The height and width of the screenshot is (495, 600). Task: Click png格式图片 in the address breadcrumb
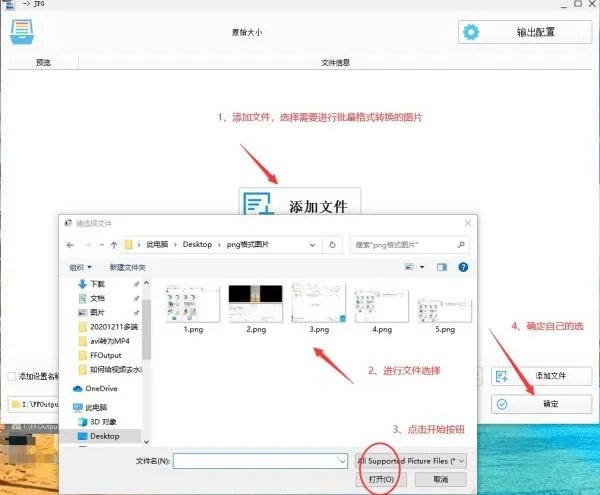coord(248,244)
